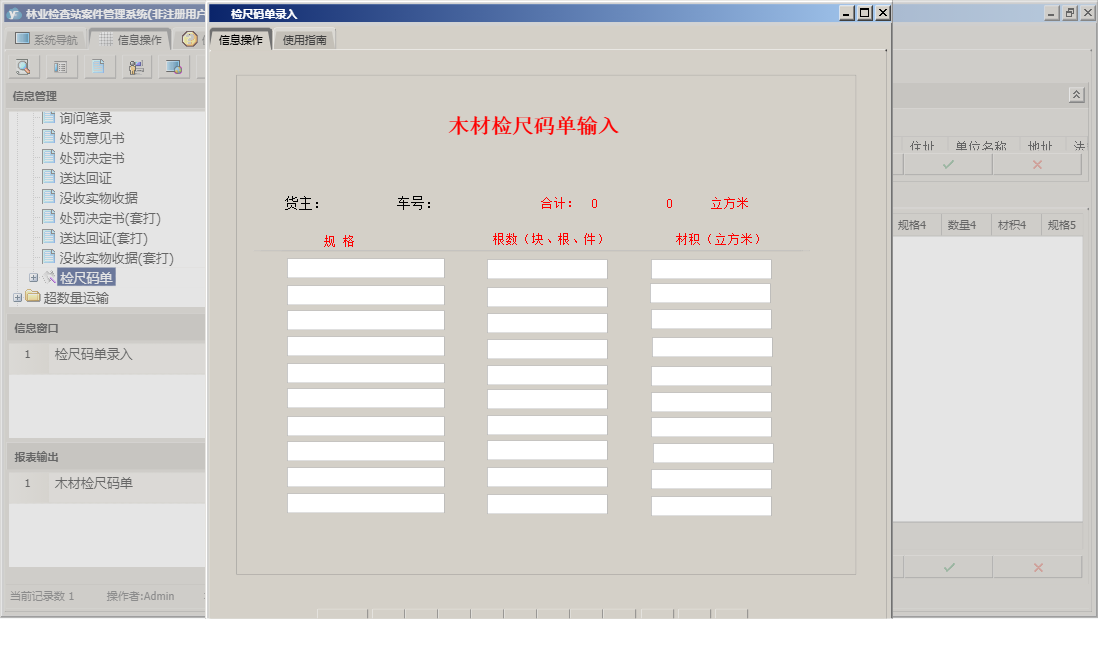
Task: Select the magnifier search tool icon
Action: pos(22,66)
